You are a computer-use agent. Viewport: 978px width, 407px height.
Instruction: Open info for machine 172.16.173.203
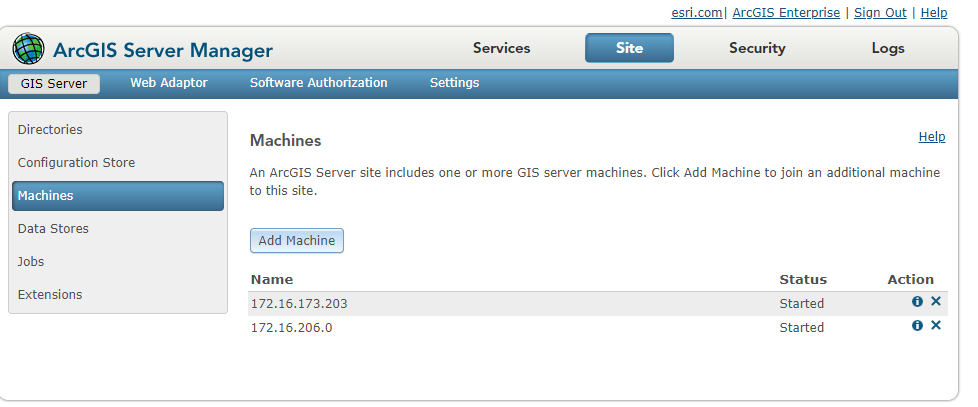point(917,302)
